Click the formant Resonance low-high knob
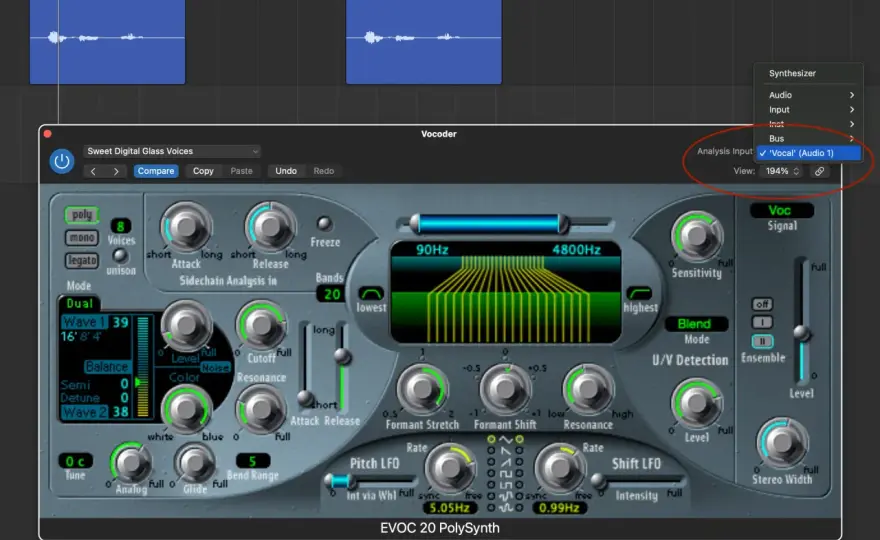Image resolution: width=880 pixels, height=540 pixels. tap(588, 388)
